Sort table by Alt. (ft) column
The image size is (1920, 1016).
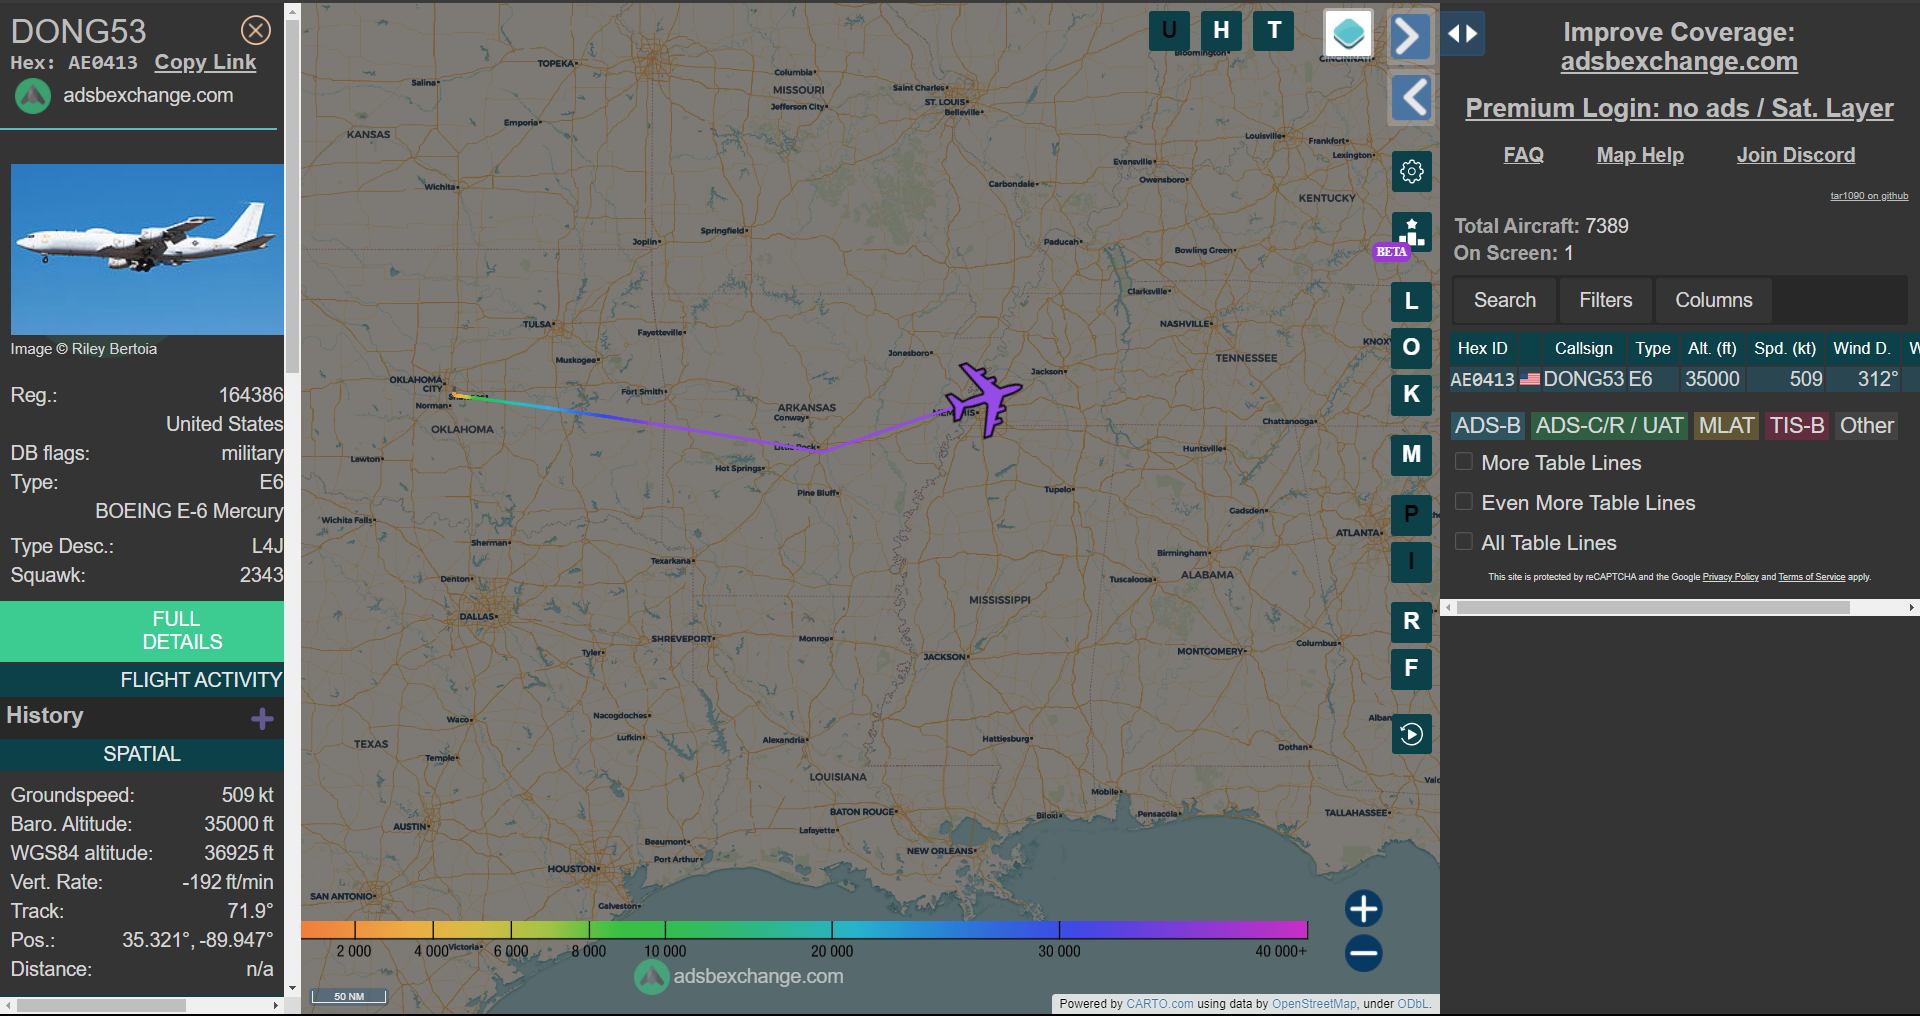(x=1712, y=348)
